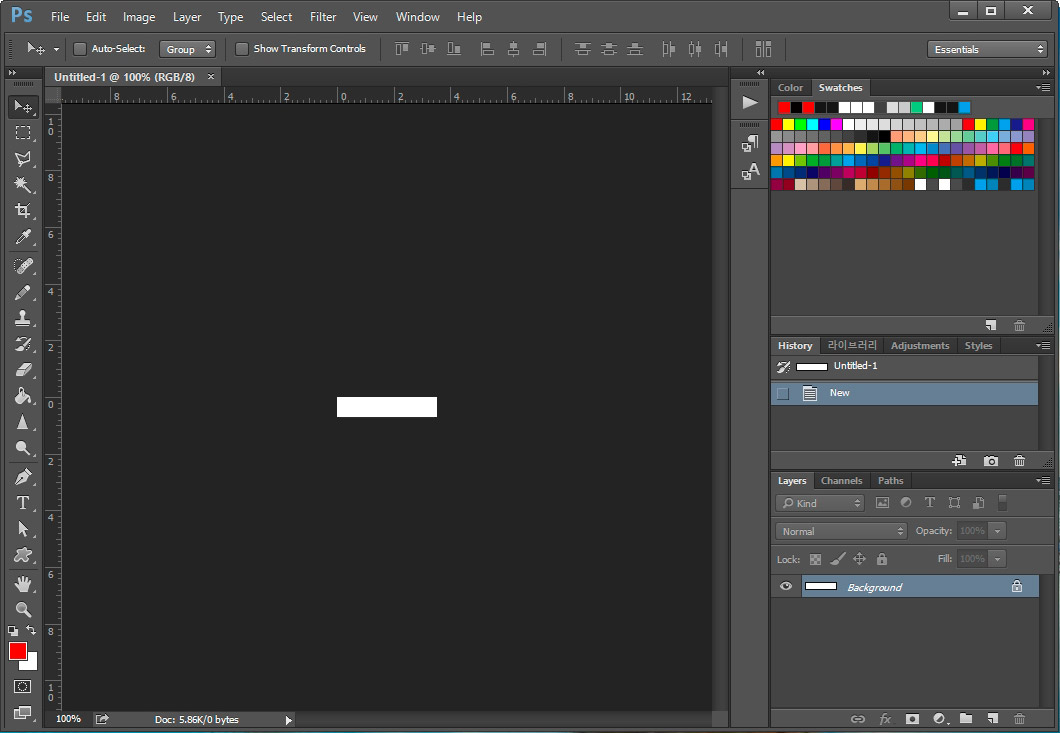Select the Clone Stamp tool
This screenshot has width=1060, height=733.
coord(23,318)
